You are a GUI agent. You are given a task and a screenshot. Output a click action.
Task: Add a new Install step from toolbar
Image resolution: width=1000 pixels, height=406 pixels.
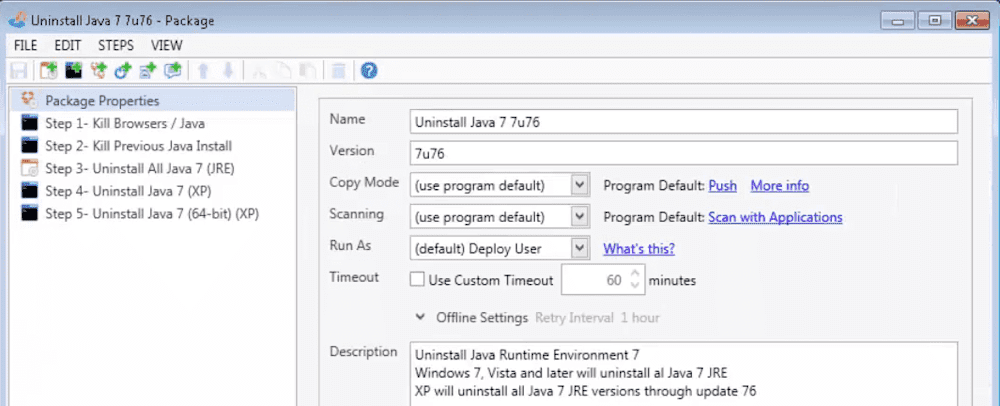click(x=48, y=71)
